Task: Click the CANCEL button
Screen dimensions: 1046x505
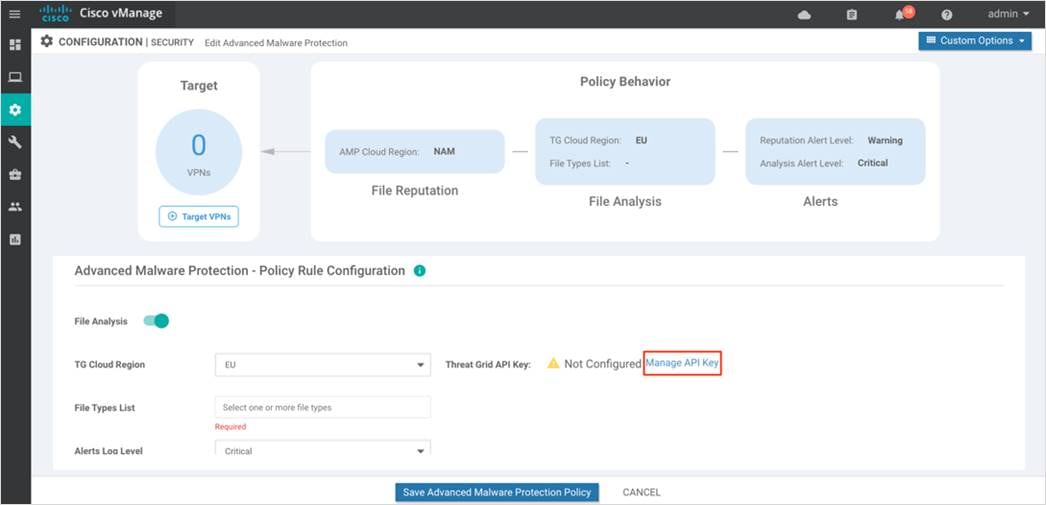Action: (641, 492)
